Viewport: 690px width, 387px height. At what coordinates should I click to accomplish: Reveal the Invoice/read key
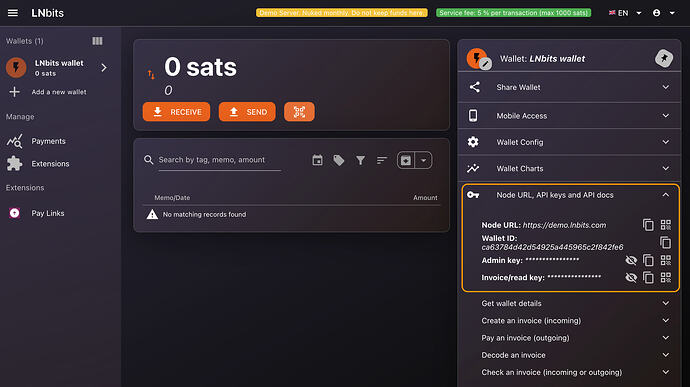tap(631, 277)
